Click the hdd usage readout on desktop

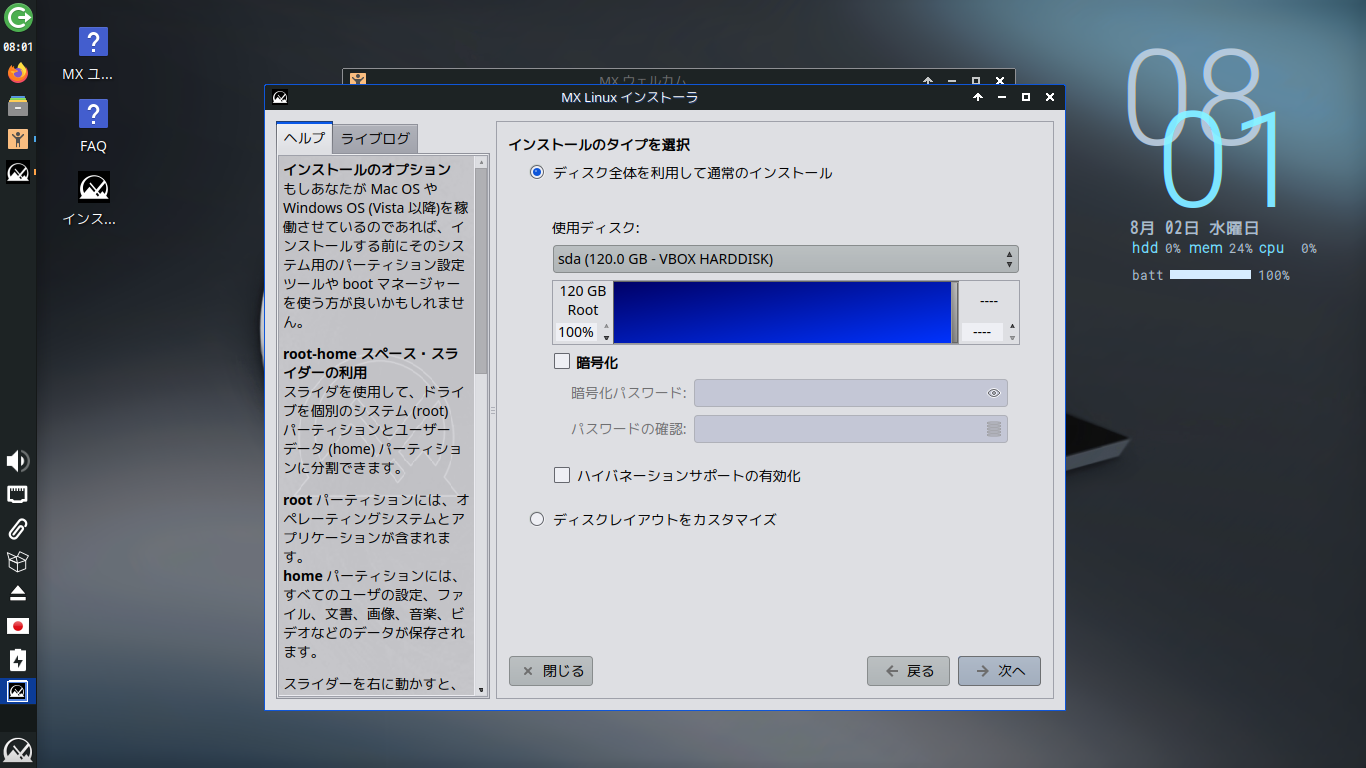click(1156, 248)
